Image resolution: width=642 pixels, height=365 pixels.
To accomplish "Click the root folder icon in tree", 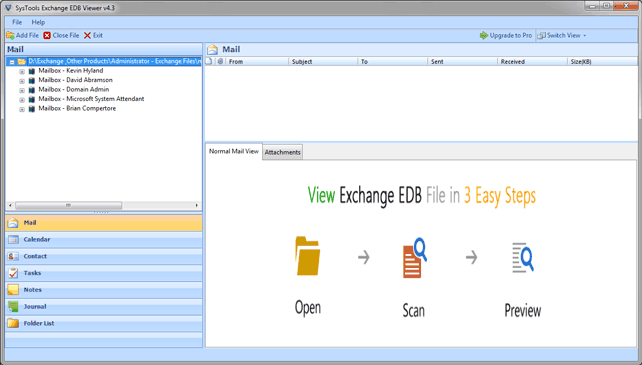I will pyautogui.click(x=22, y=61).
